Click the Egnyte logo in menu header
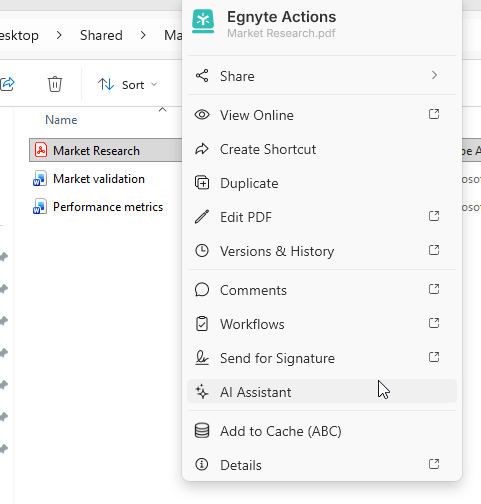 [203, 21]
